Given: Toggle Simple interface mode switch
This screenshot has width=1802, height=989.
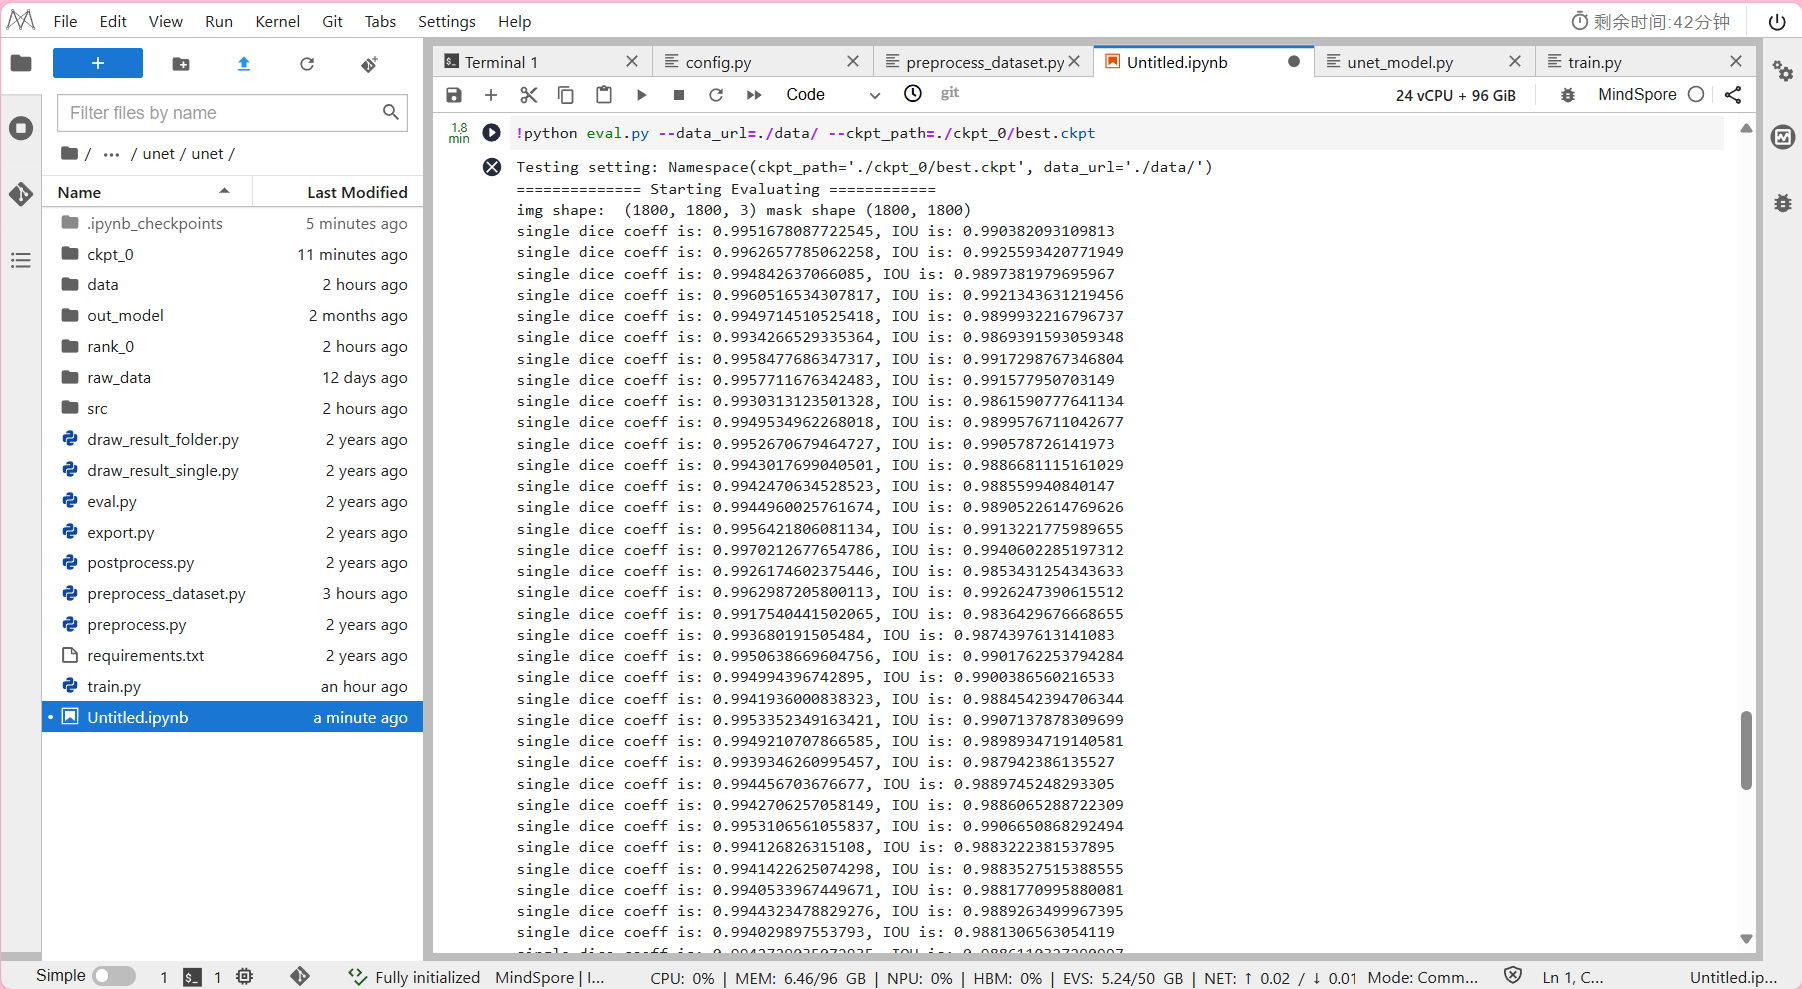Looking at the screenshot, I should tap(114, 976).
